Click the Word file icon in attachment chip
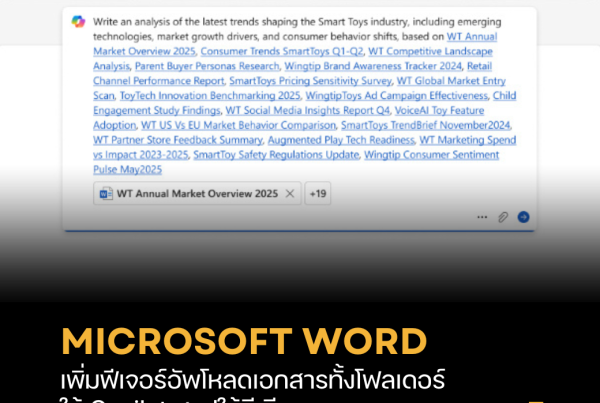 (106, 193)
